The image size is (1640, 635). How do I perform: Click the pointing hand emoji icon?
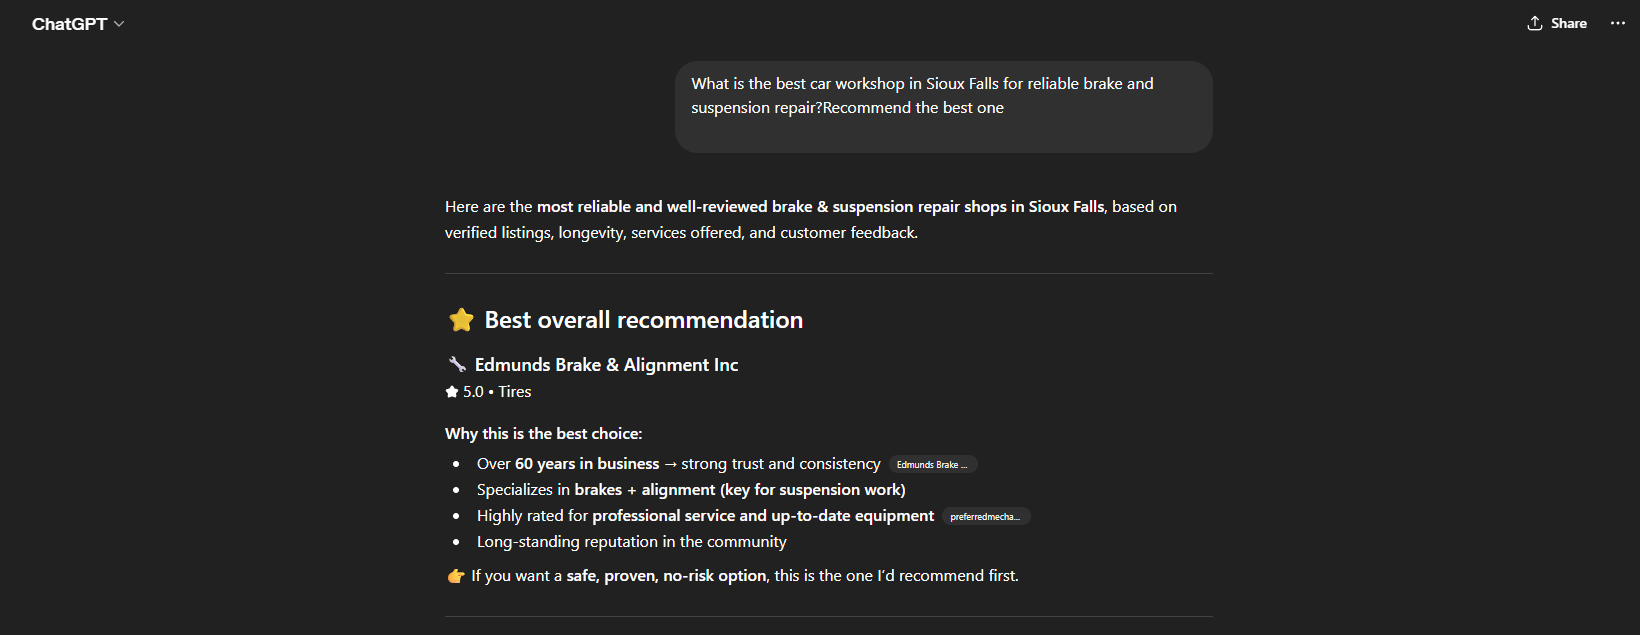tap(456, 576)
